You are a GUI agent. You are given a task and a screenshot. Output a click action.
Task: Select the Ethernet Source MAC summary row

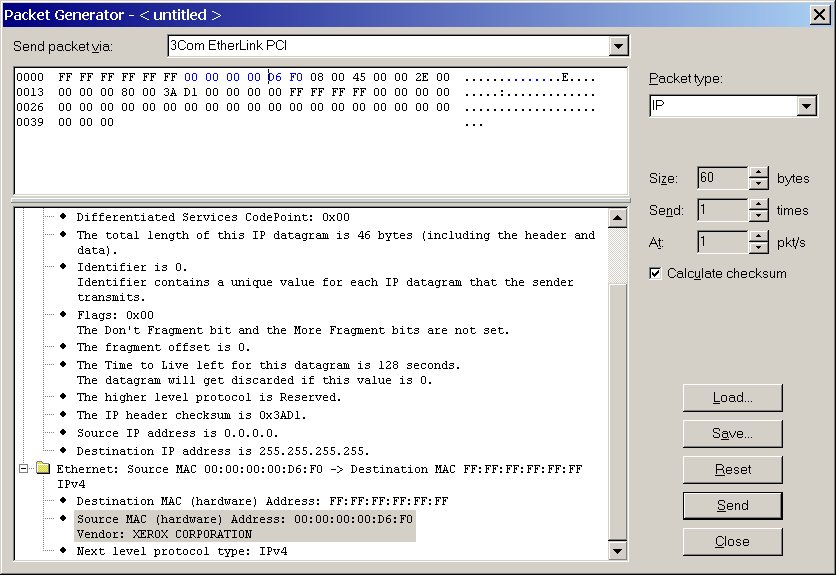click(320, 476)
